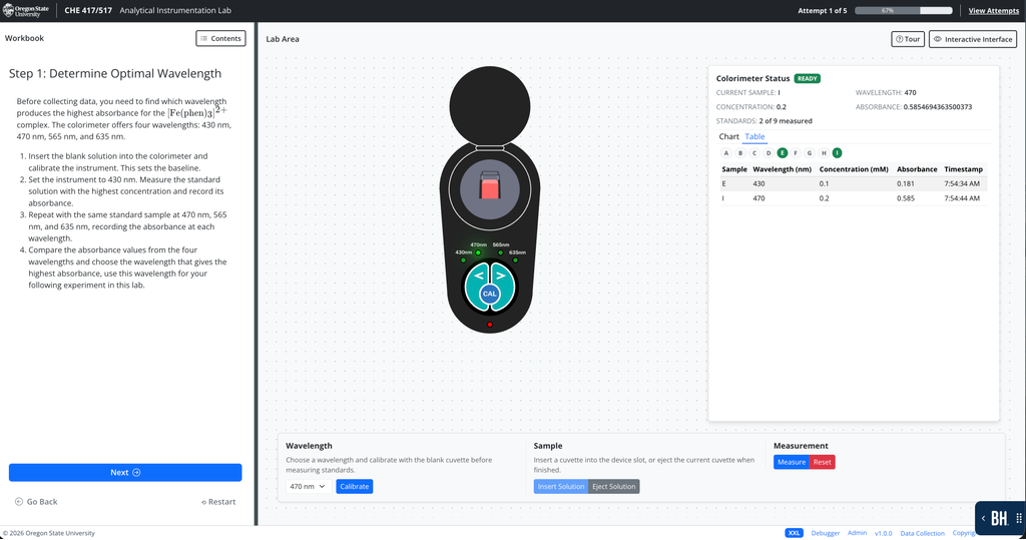This screenshot has height=540, width=1026.
Task: Select sample filter C
Action: 754,153
